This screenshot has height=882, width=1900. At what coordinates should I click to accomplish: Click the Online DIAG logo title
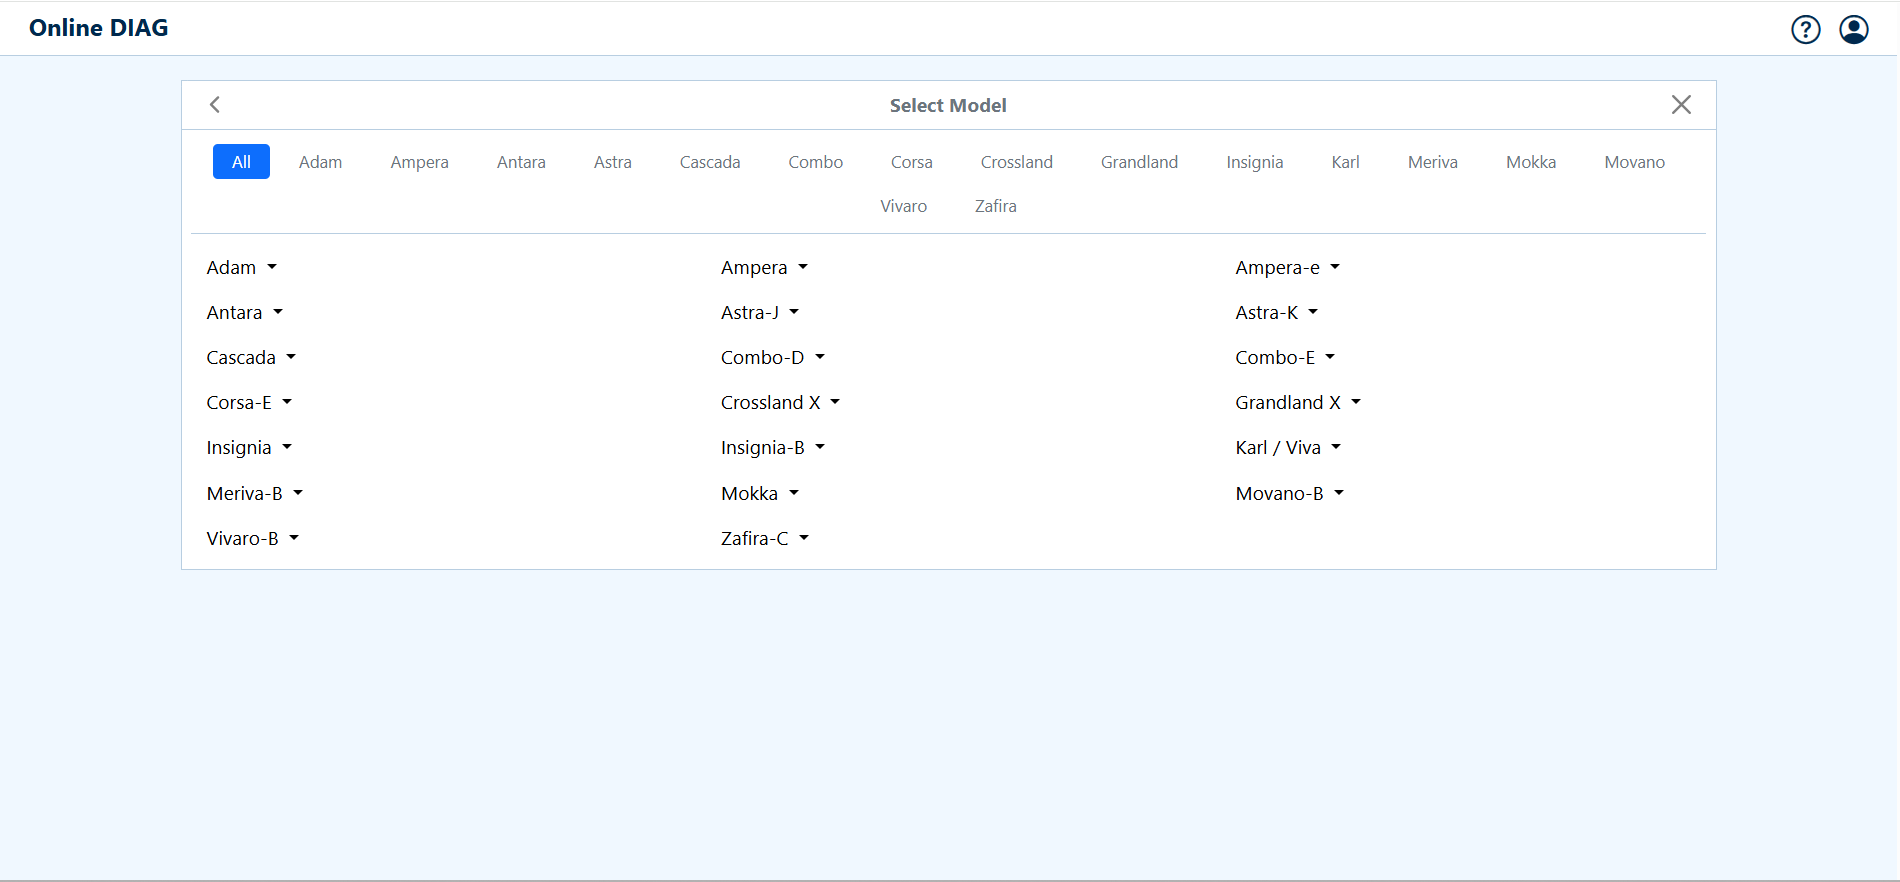pyautogui.click(x=99, y=28)
